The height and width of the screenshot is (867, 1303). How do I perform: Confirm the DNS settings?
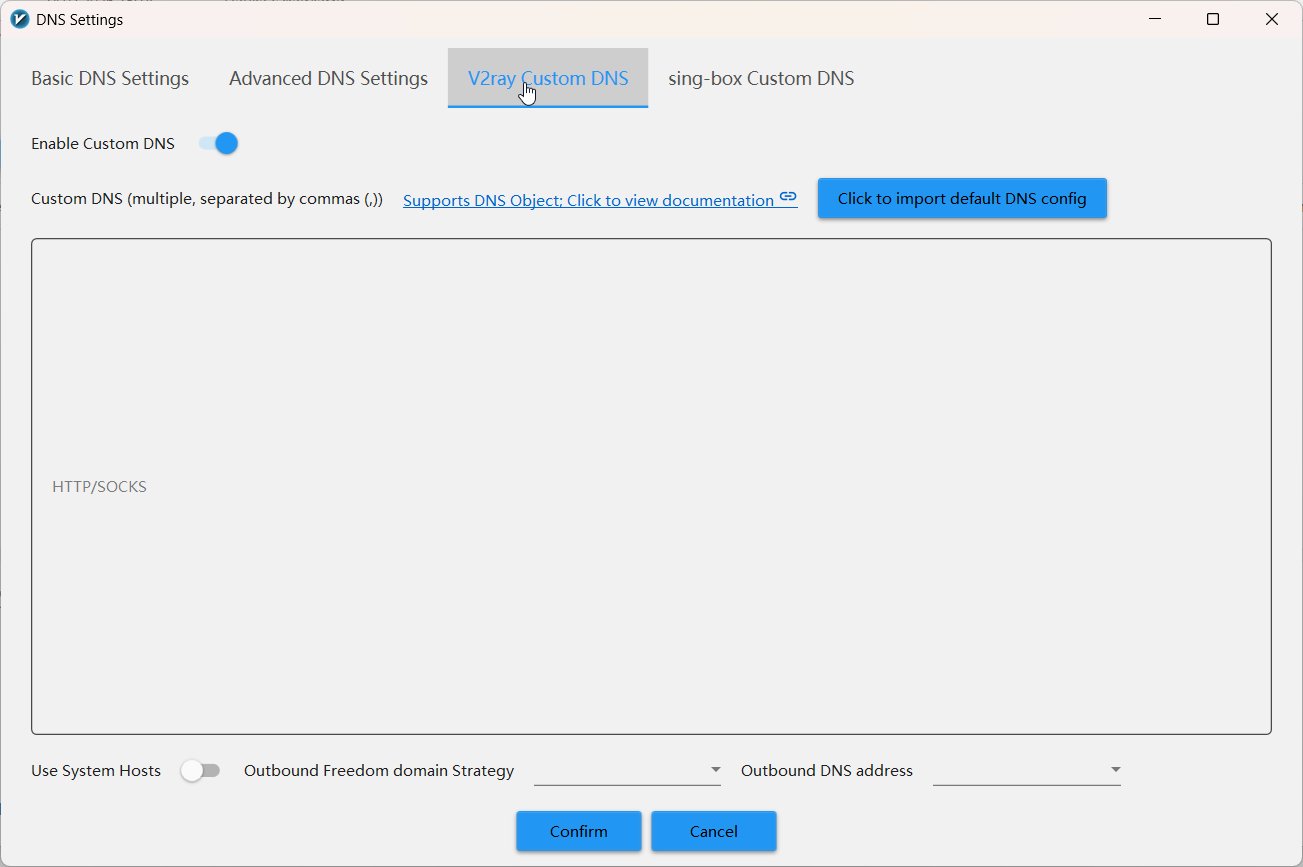[x=579, y=831]
